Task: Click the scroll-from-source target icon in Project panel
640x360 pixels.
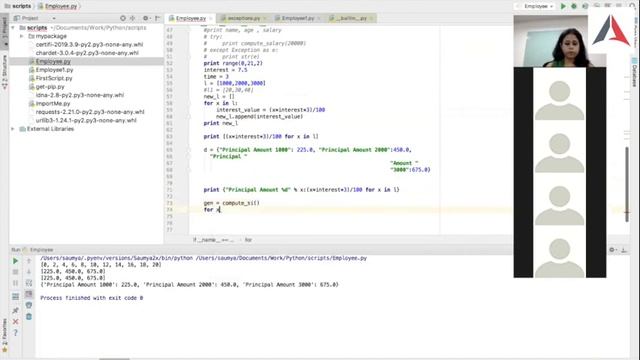Action: 123,18
